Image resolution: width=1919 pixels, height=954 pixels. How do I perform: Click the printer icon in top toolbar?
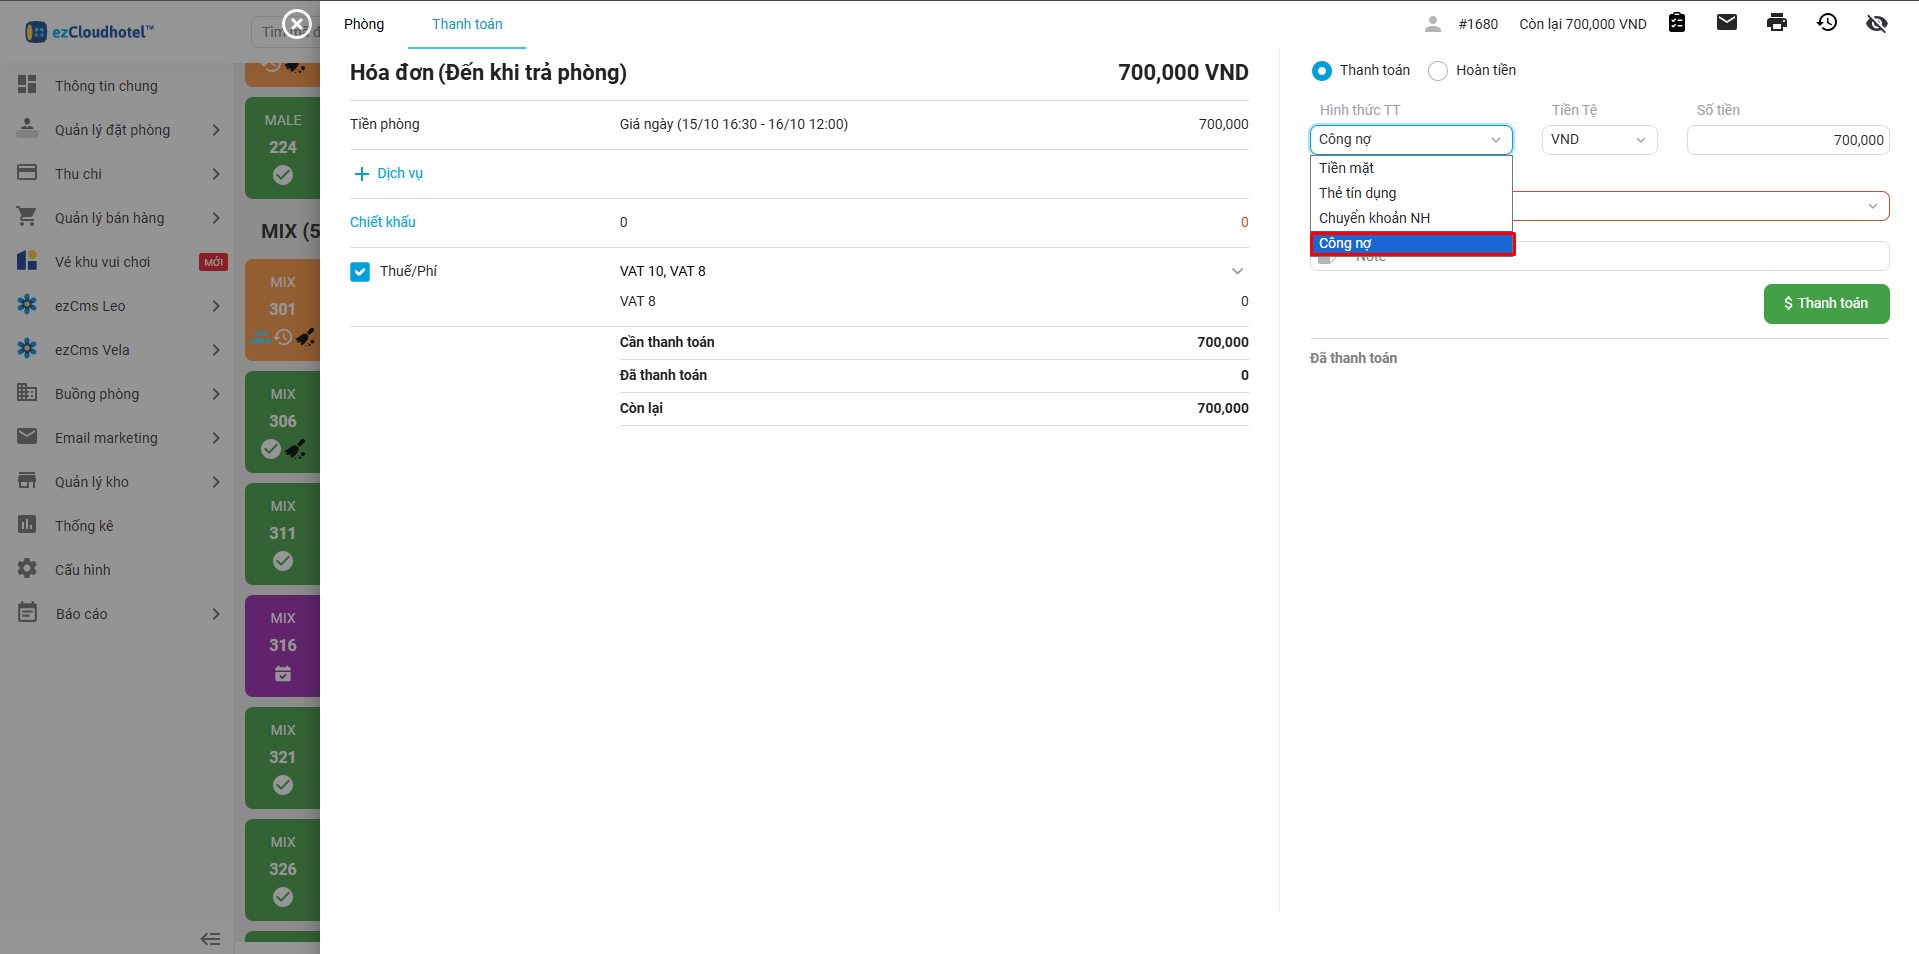coord(1776,23)
